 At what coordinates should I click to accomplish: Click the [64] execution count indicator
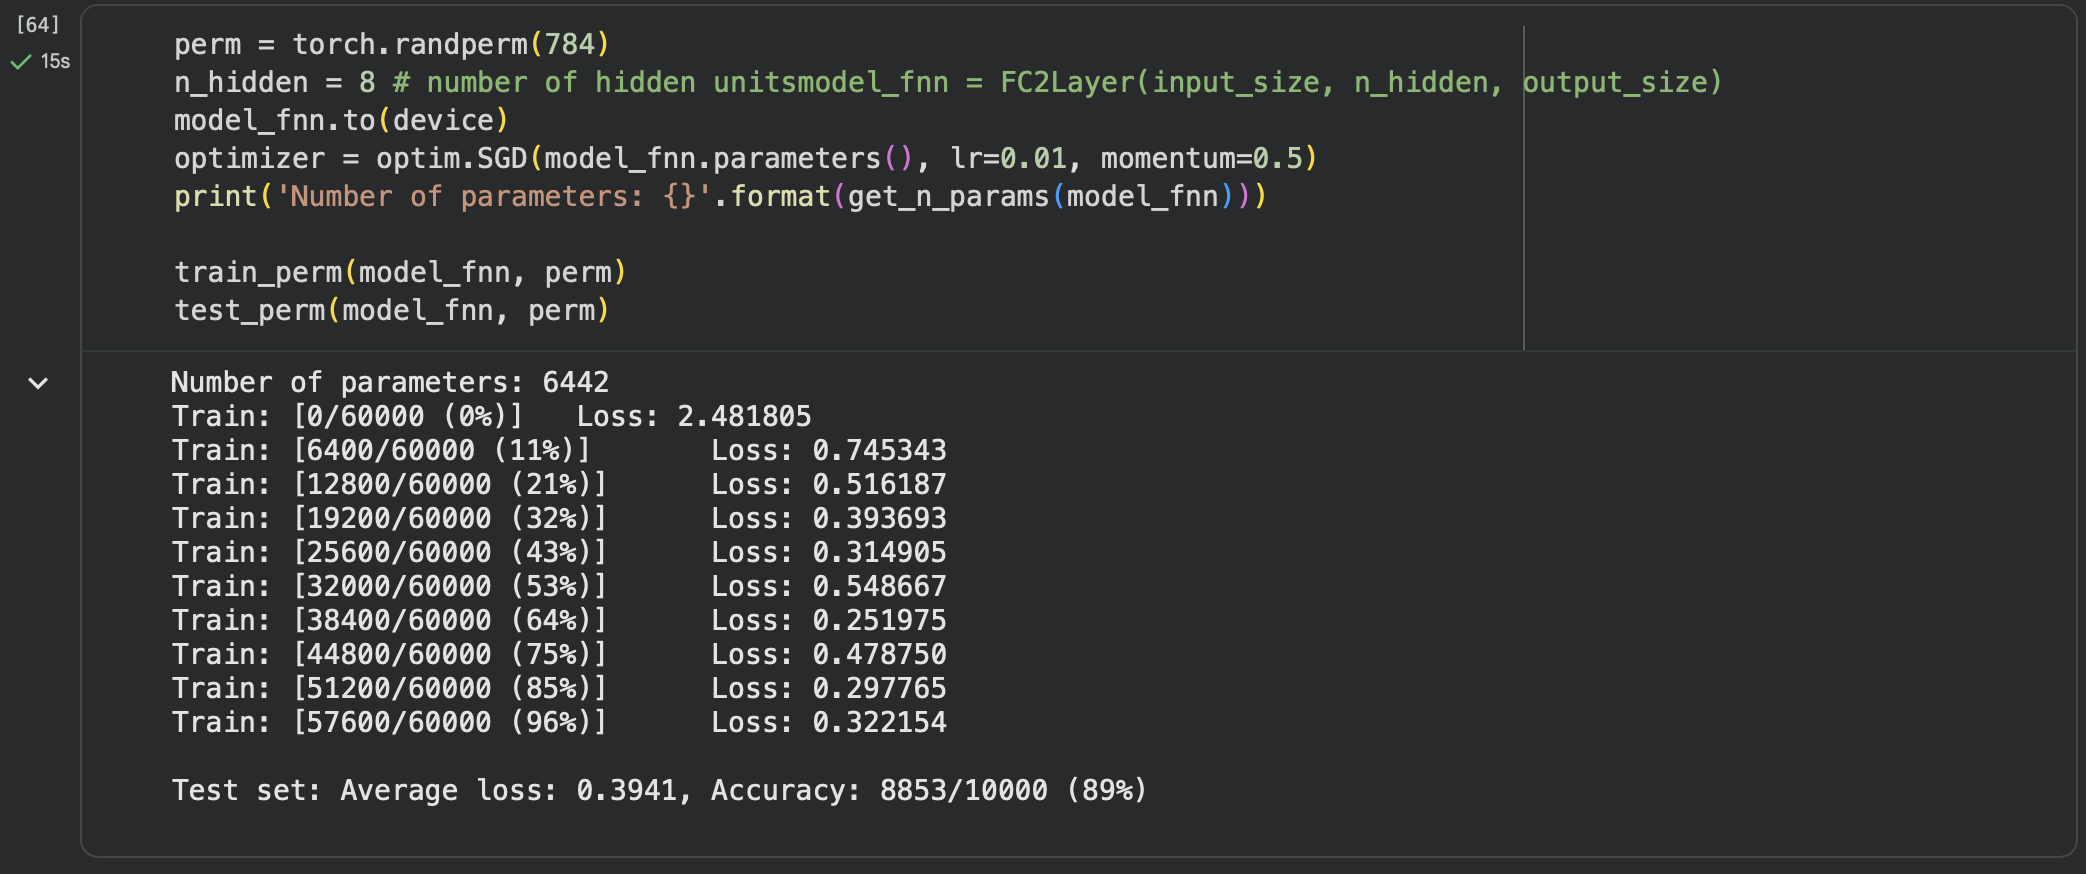pyautogui.click(x=38, y=25)
